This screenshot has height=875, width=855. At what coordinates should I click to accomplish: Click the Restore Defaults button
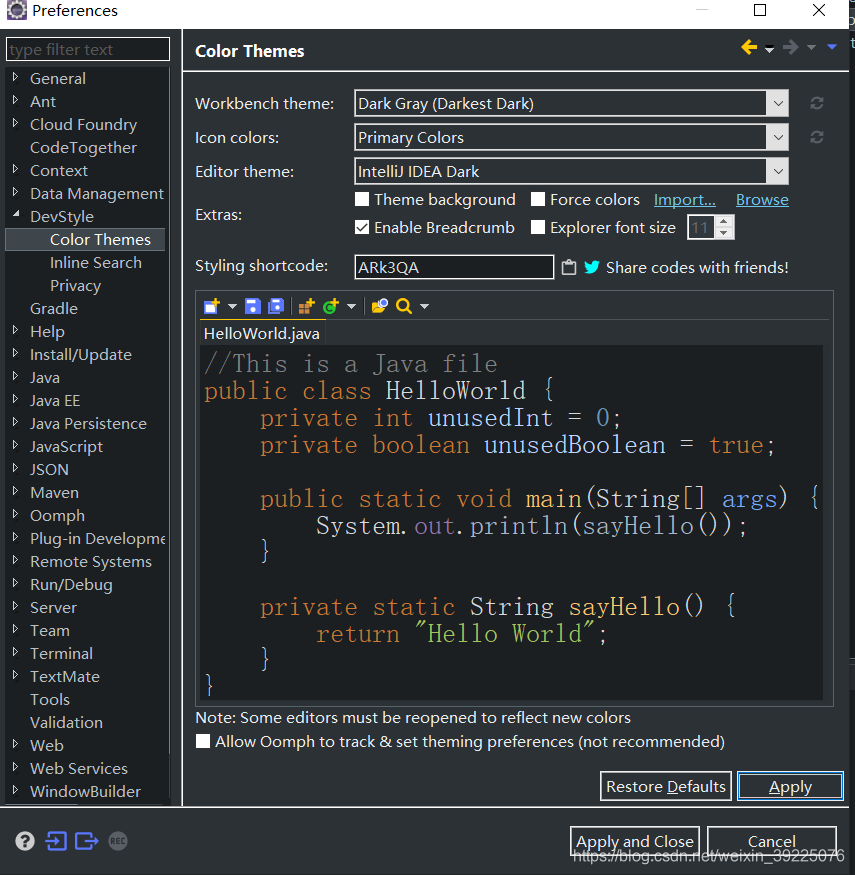point(666,786)
